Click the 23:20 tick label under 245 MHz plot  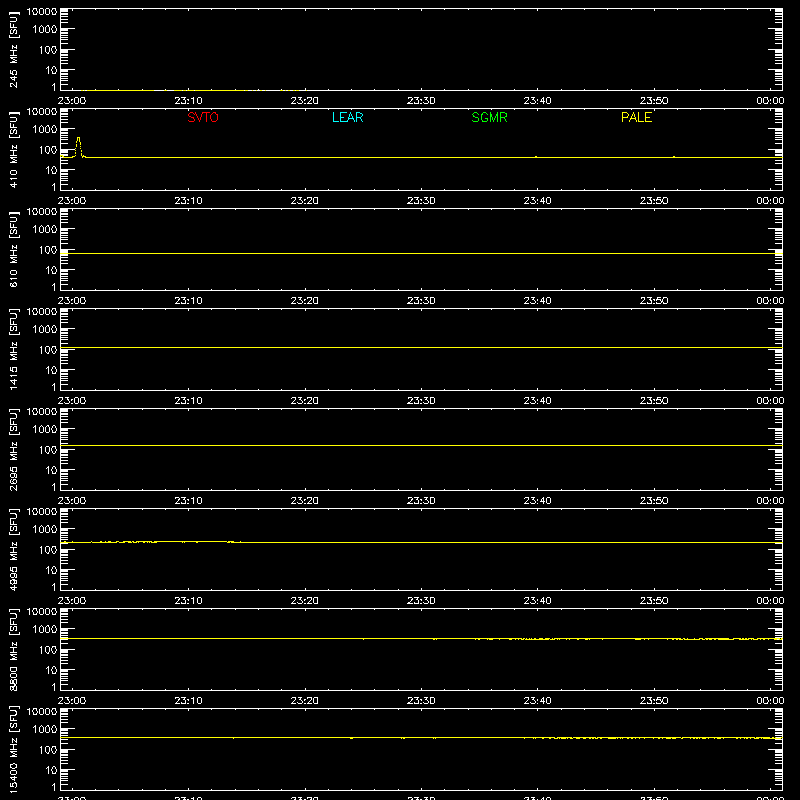(305, 101)
